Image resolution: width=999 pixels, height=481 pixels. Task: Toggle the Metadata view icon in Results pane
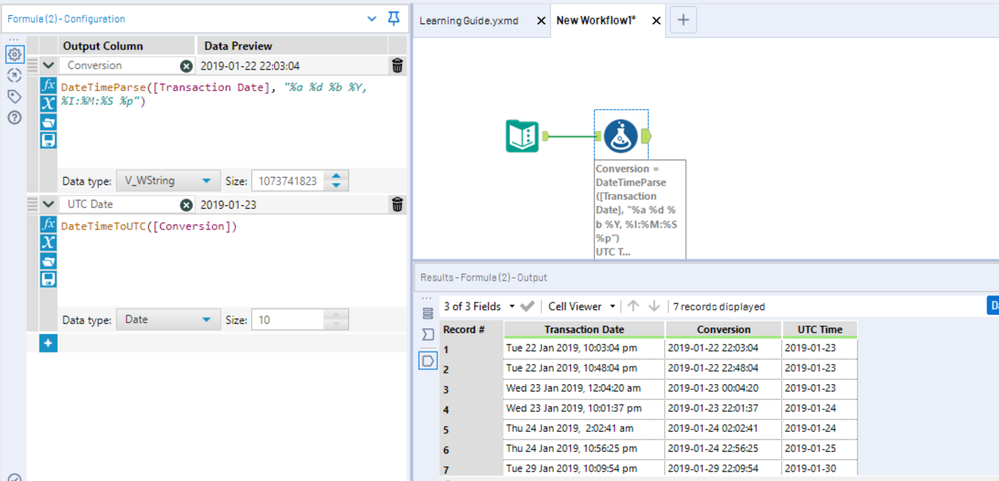[428, 335]
